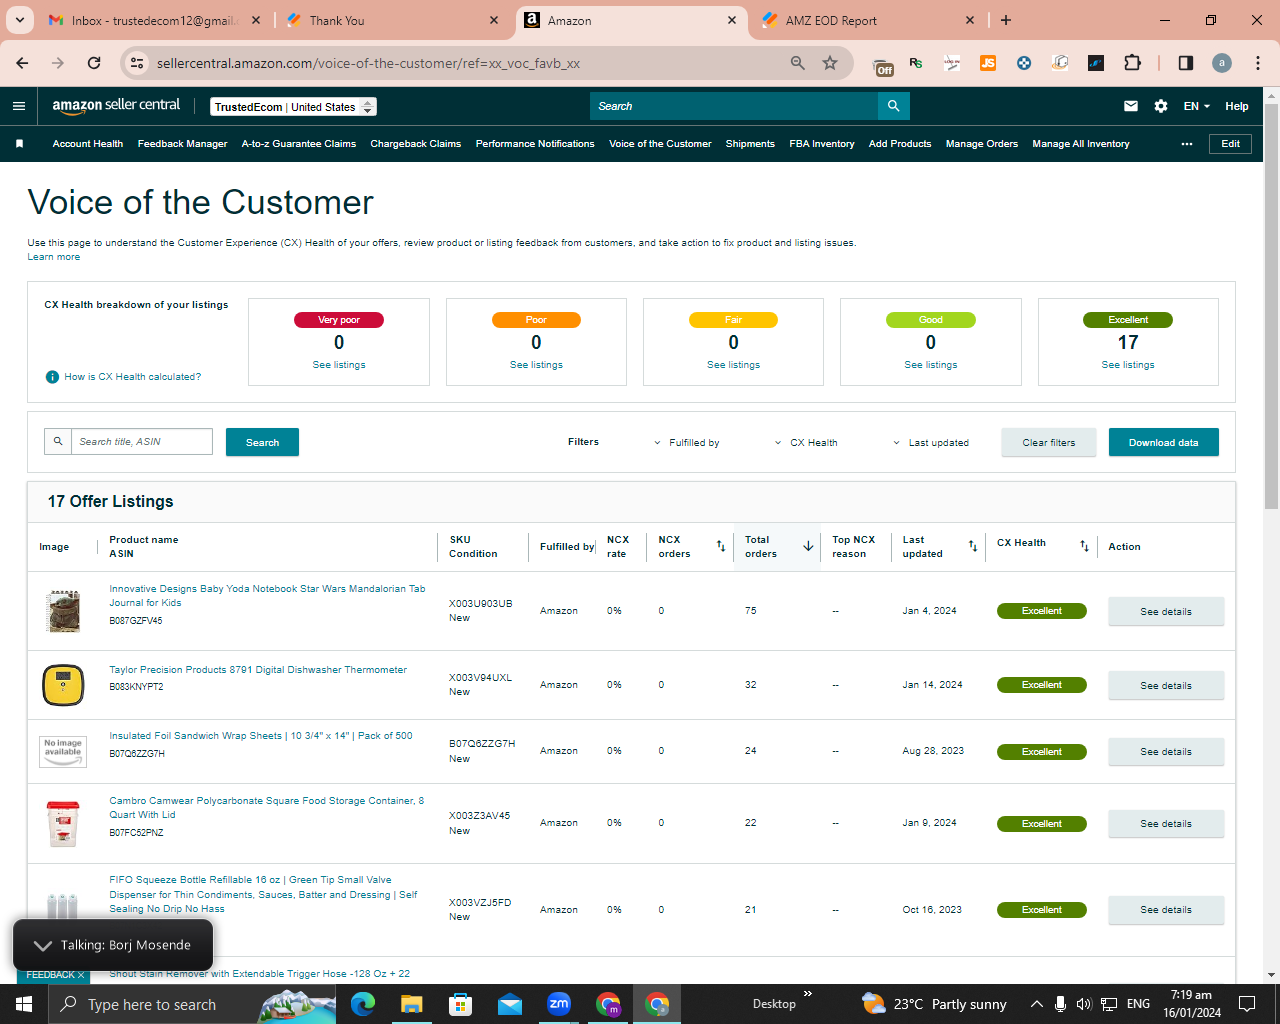Open Zoom from the taskbar
The width and height of the screenshot is (1280, 1024).
click(559, 1004)
